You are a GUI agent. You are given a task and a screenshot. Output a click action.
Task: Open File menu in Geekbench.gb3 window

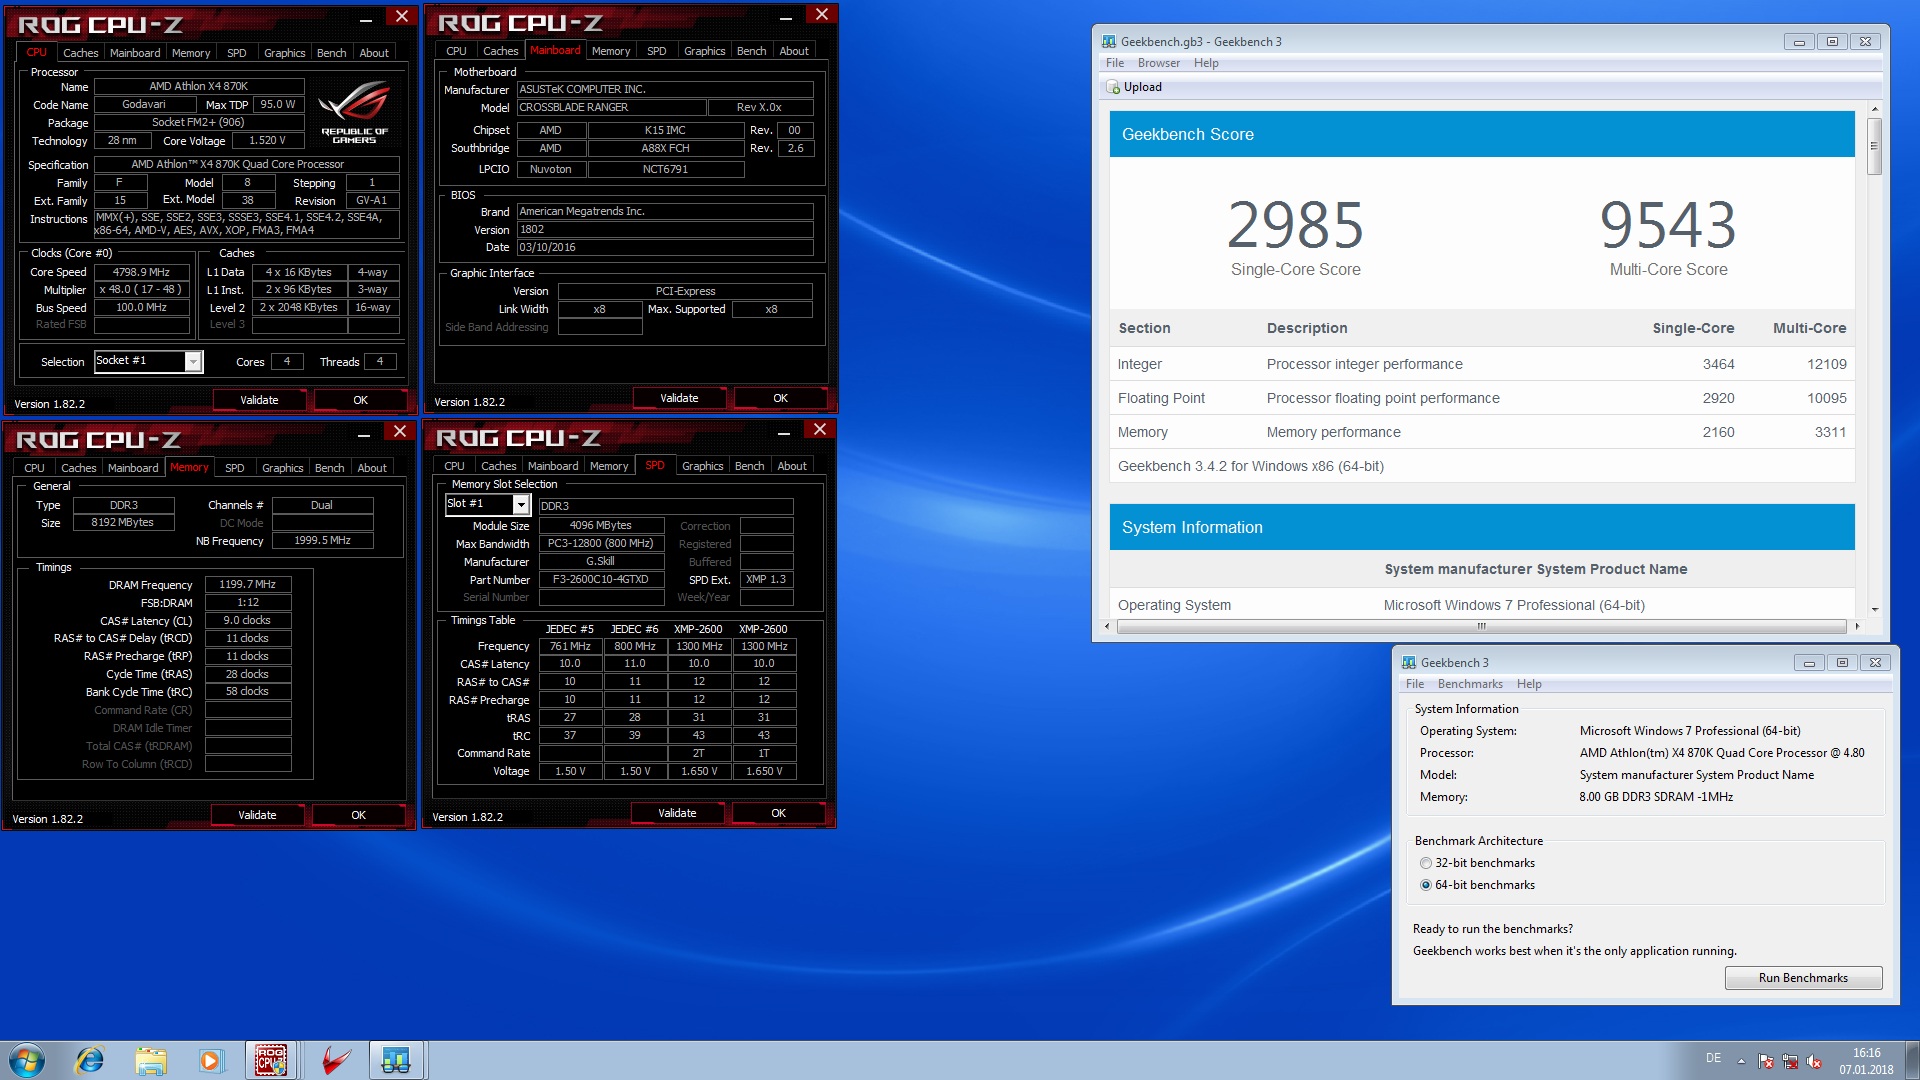coord(1115,63)
